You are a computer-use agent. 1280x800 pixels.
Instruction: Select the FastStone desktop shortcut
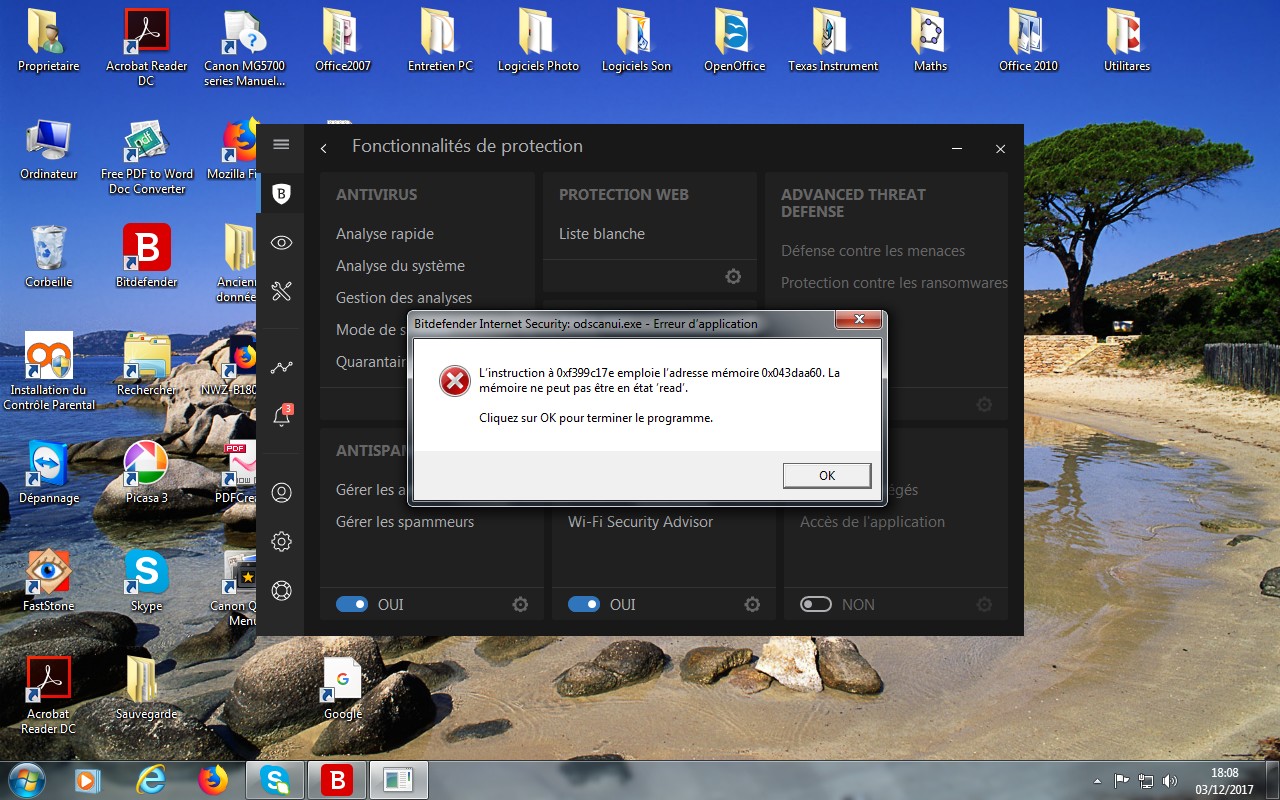tap(48, 581)
